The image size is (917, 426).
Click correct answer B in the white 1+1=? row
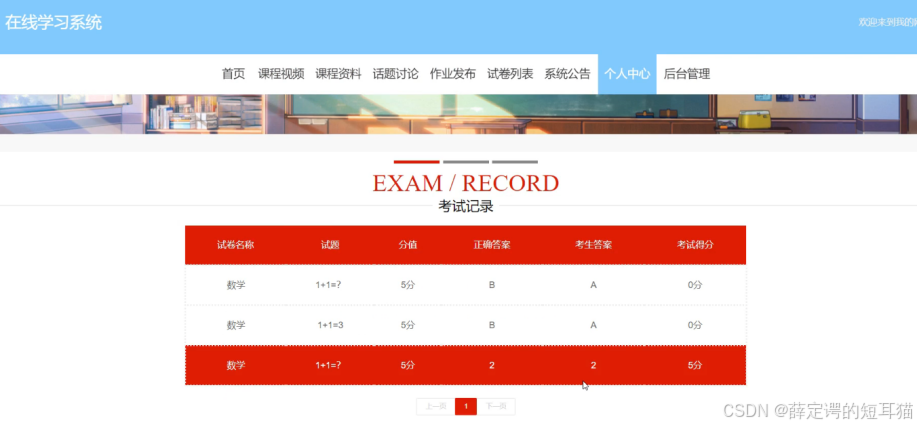pos(492,285)
